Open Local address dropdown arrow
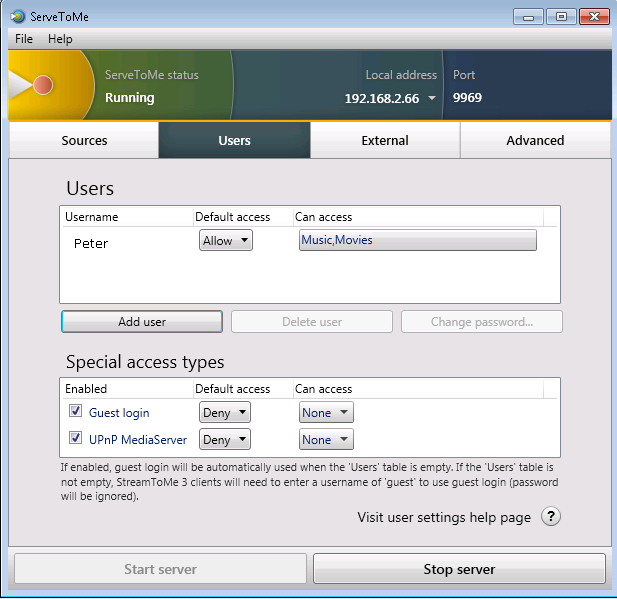This screenshot has width=617, height=599. [432, 98]
